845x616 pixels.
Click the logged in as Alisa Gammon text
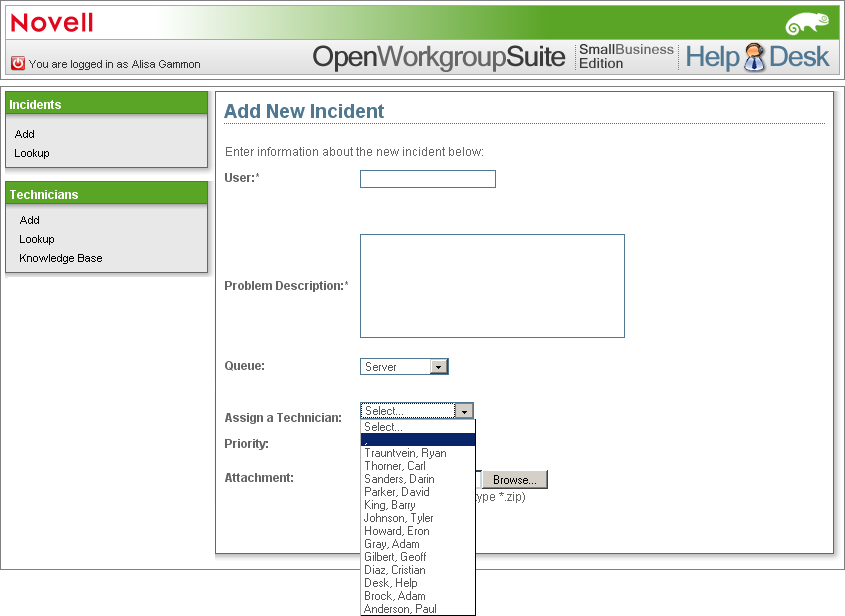[115, 64]
